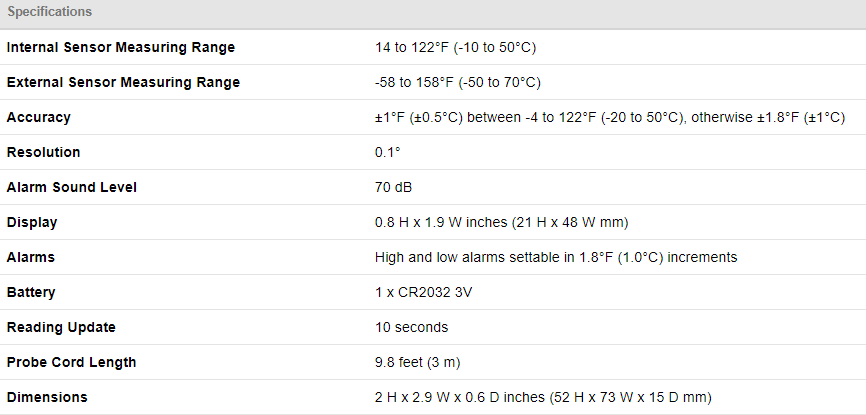Click the External Sensor Measuring Range label
The height and width of the screenshot is (415, 866).
123,82
